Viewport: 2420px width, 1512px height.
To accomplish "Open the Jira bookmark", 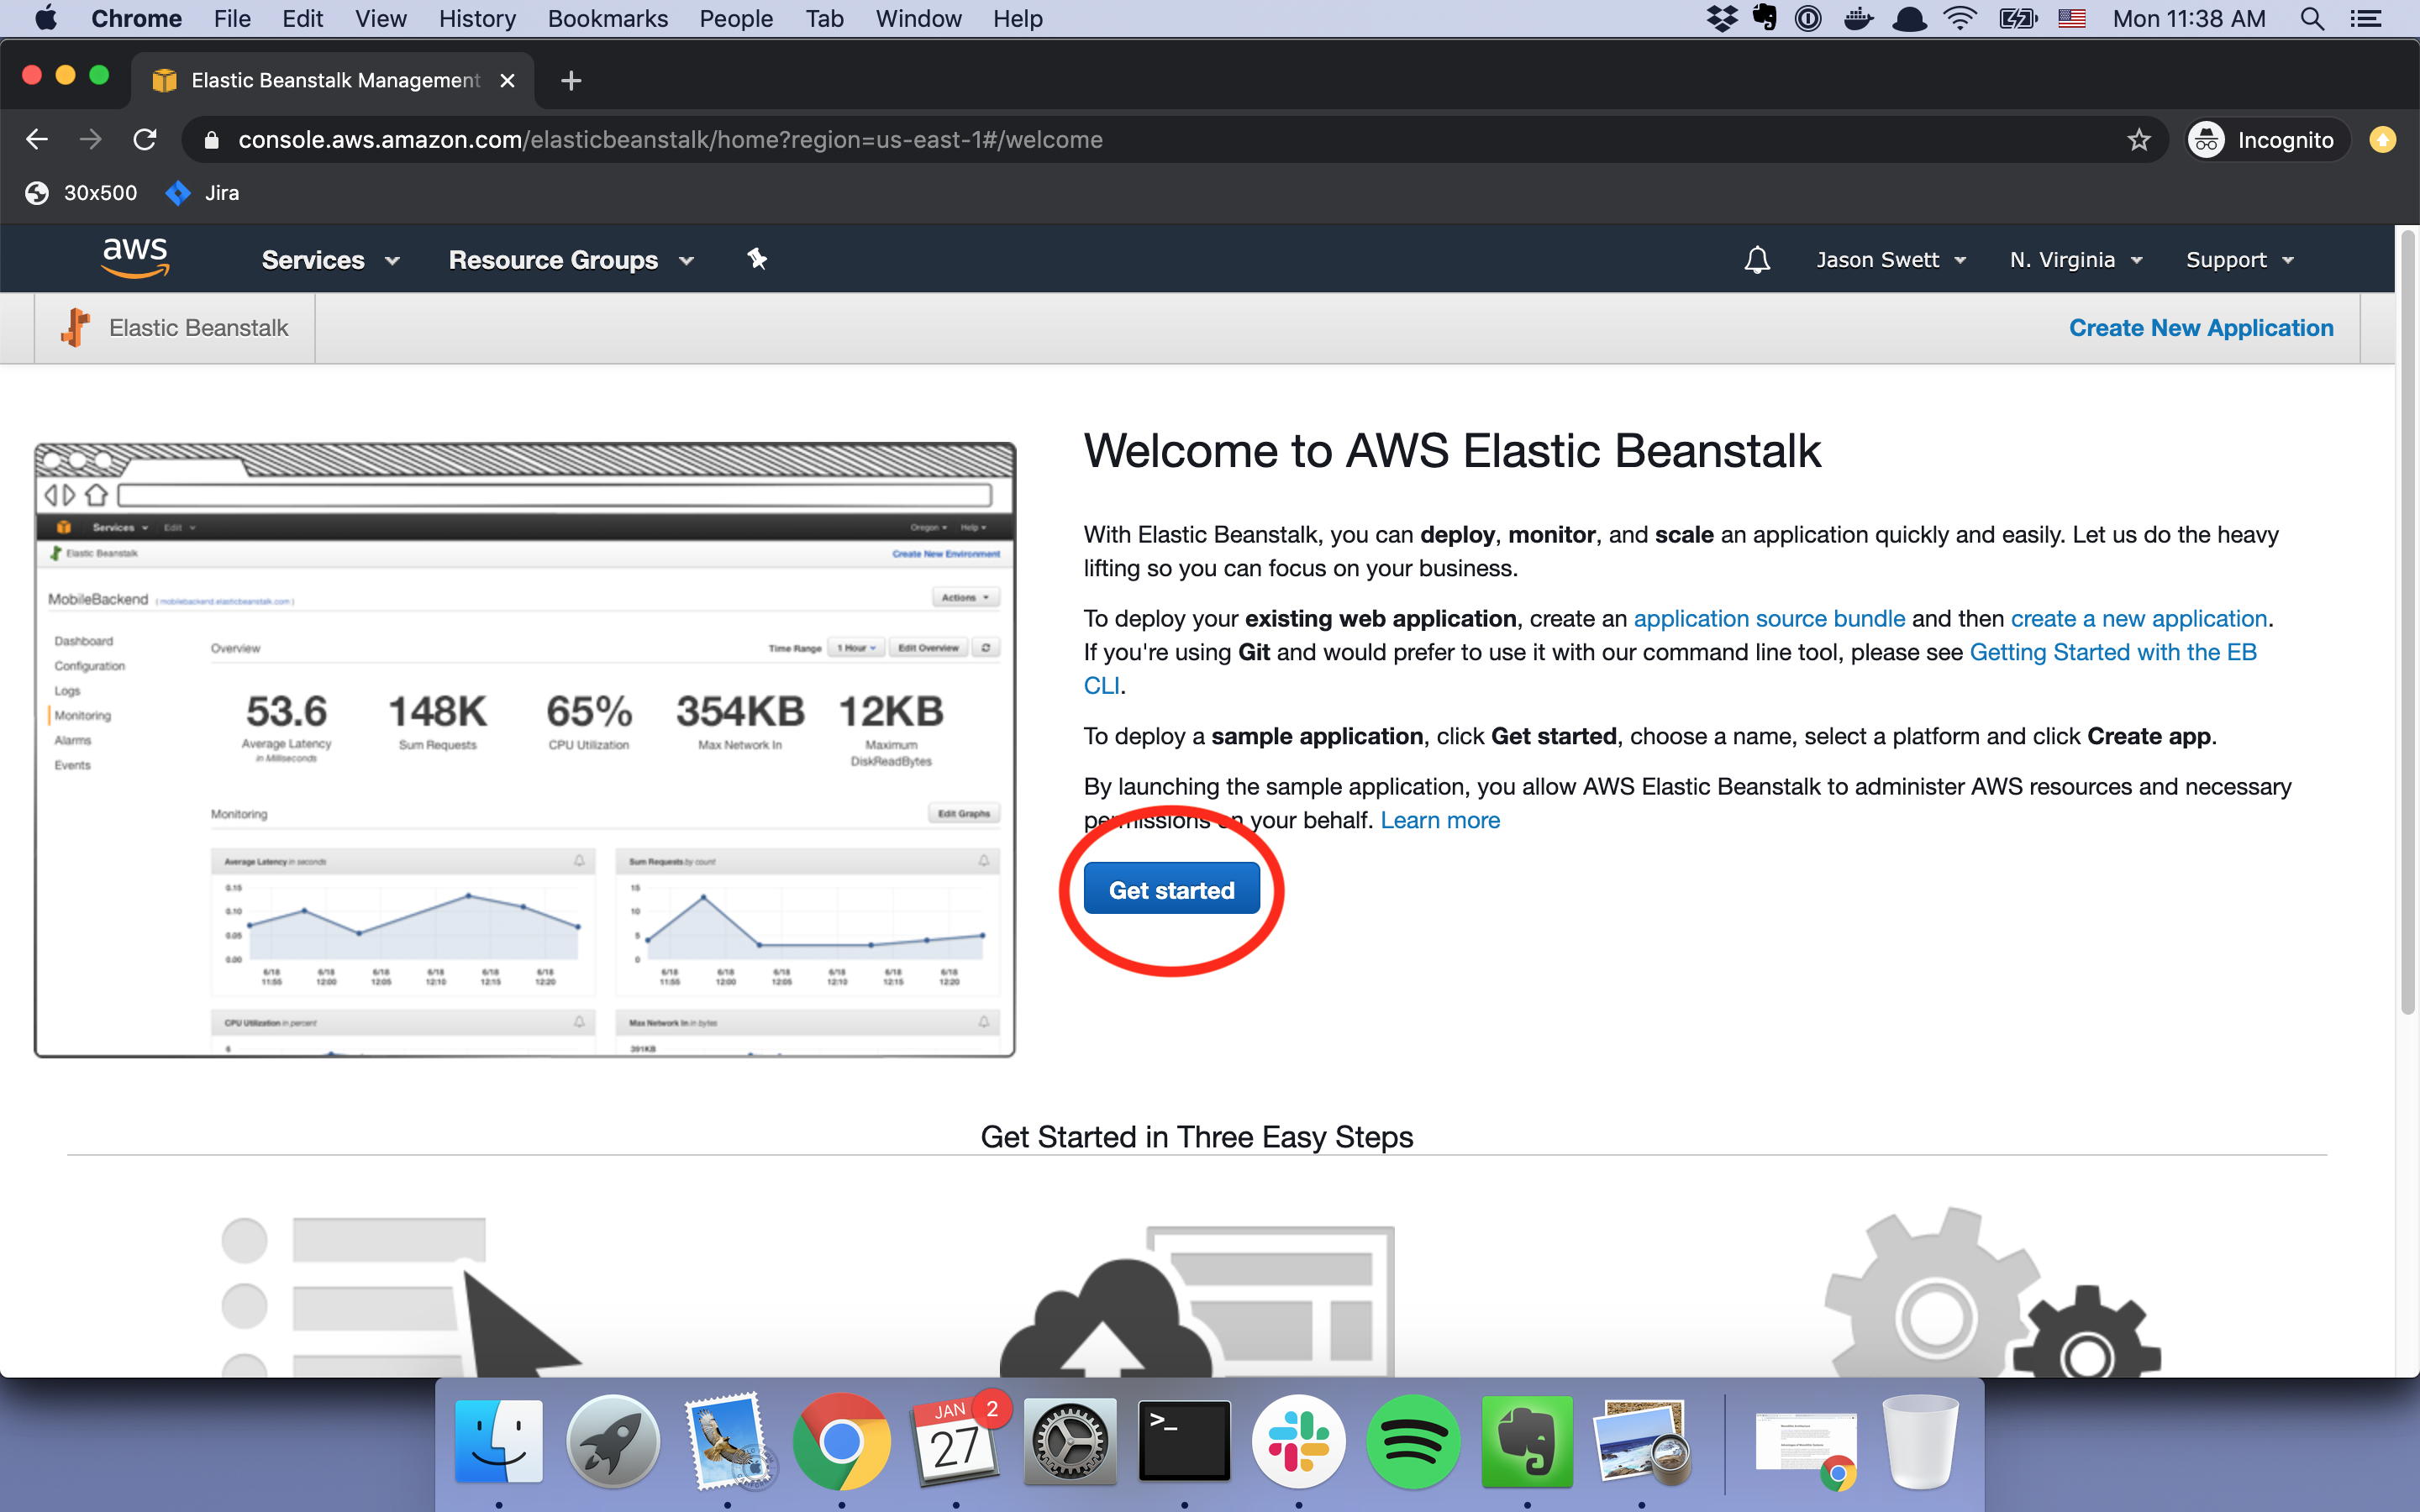I will pyautogui.click(x=203, y=193).
